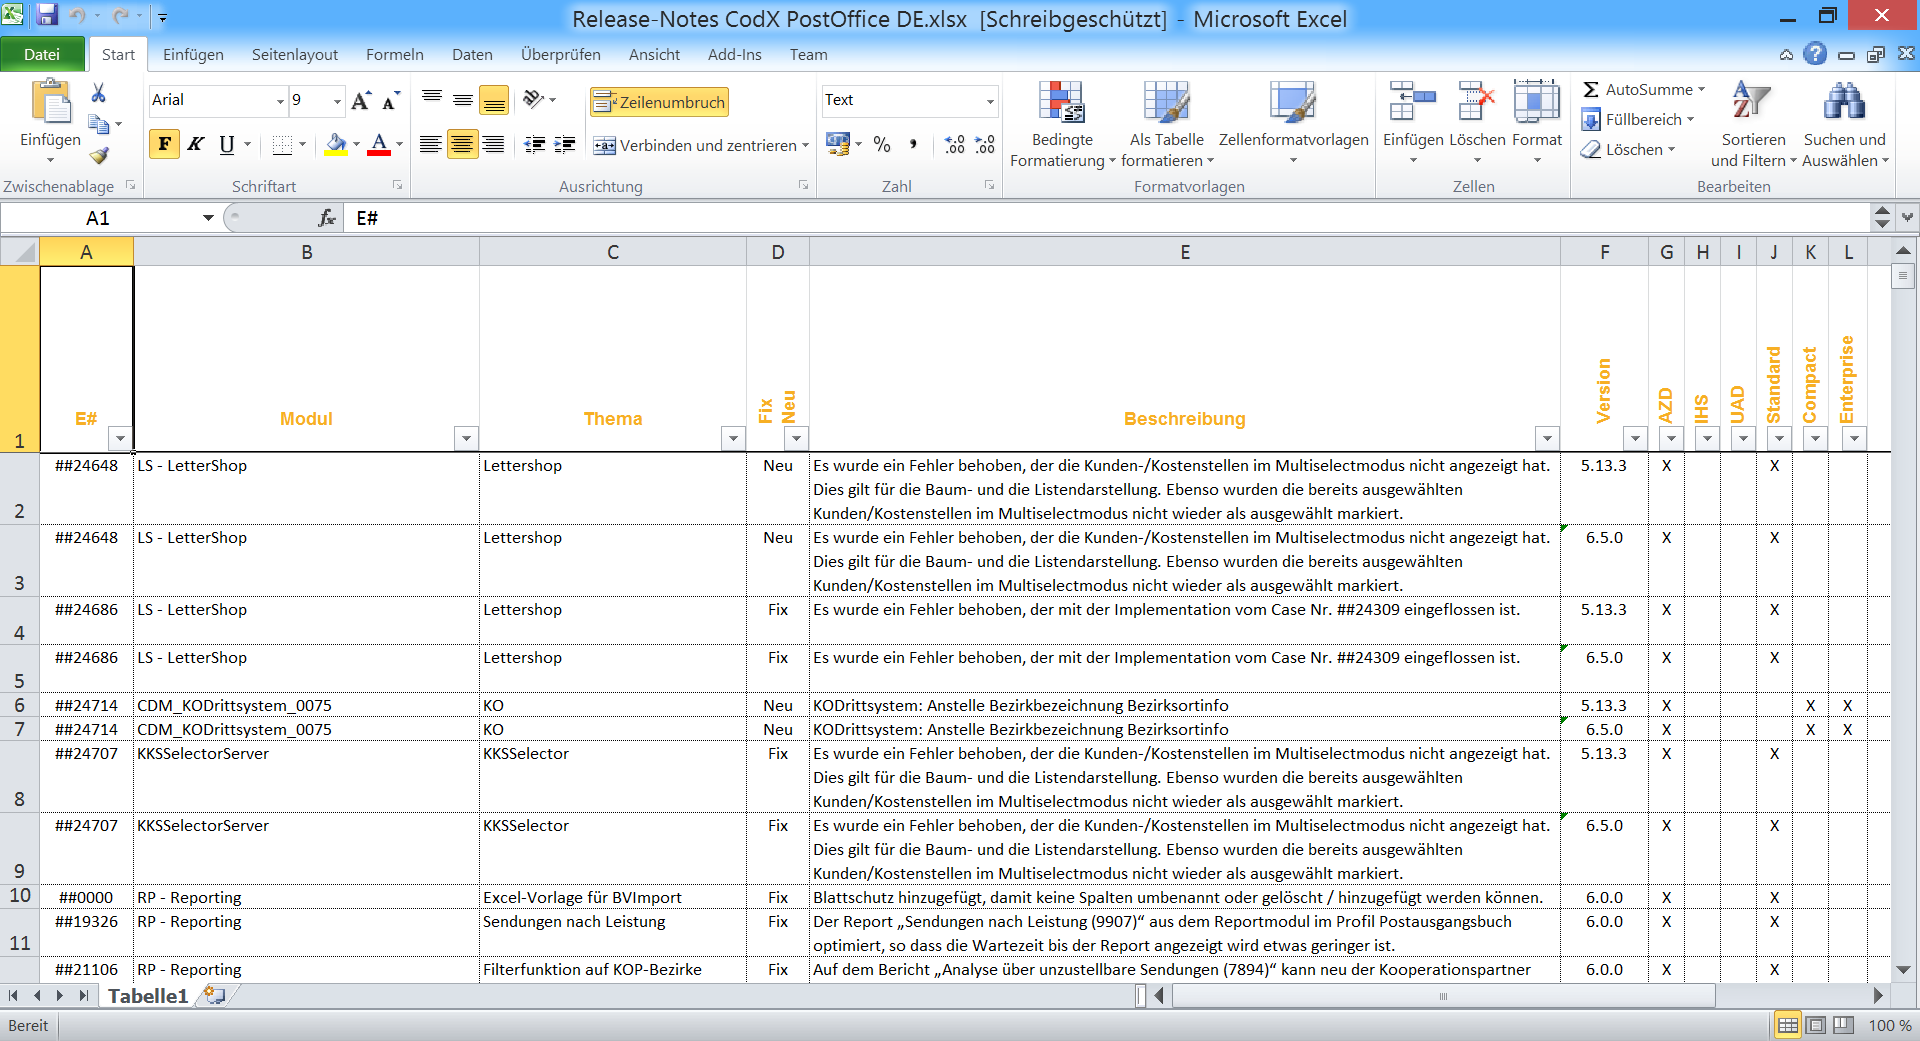
Task: Click the insert function fx icon
Action: (327, 218)
